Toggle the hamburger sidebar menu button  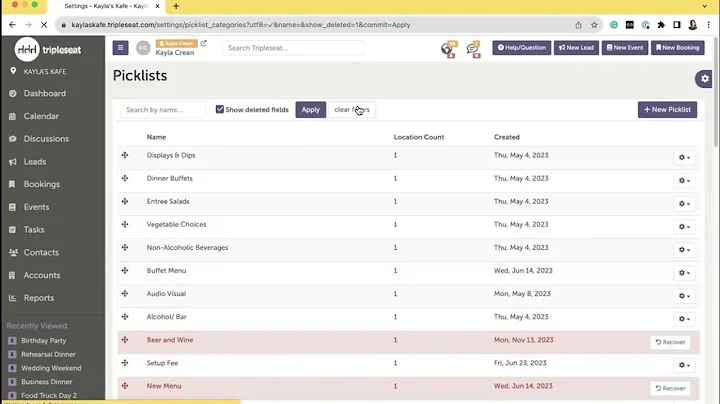click(120, 48)
